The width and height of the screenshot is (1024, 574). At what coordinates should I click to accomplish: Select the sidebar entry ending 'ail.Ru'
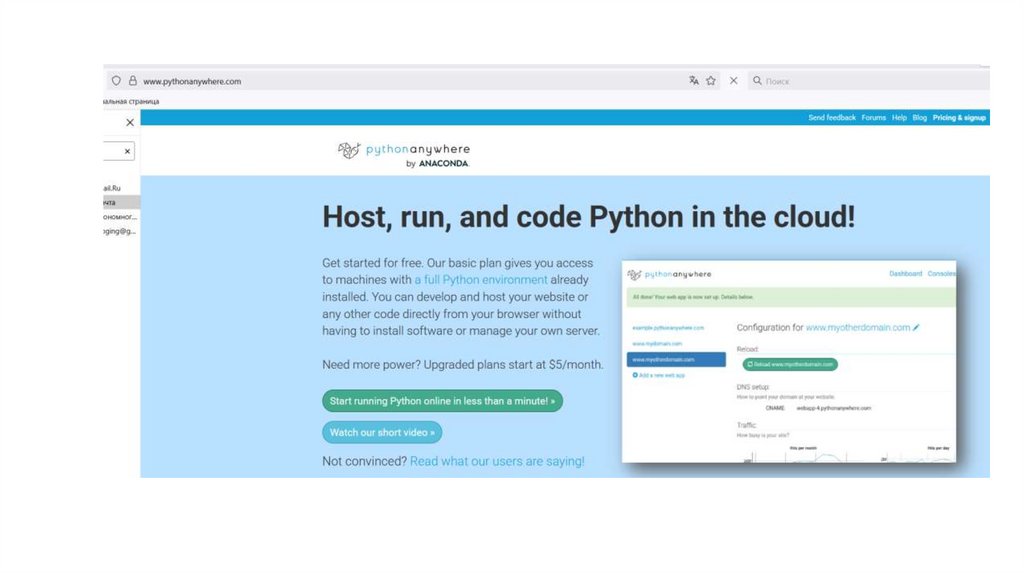[x=121, y=188]
